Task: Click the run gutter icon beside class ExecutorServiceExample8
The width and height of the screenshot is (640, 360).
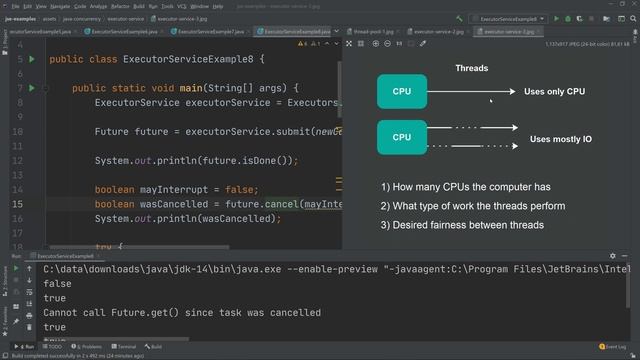Action: click(32, 59)
